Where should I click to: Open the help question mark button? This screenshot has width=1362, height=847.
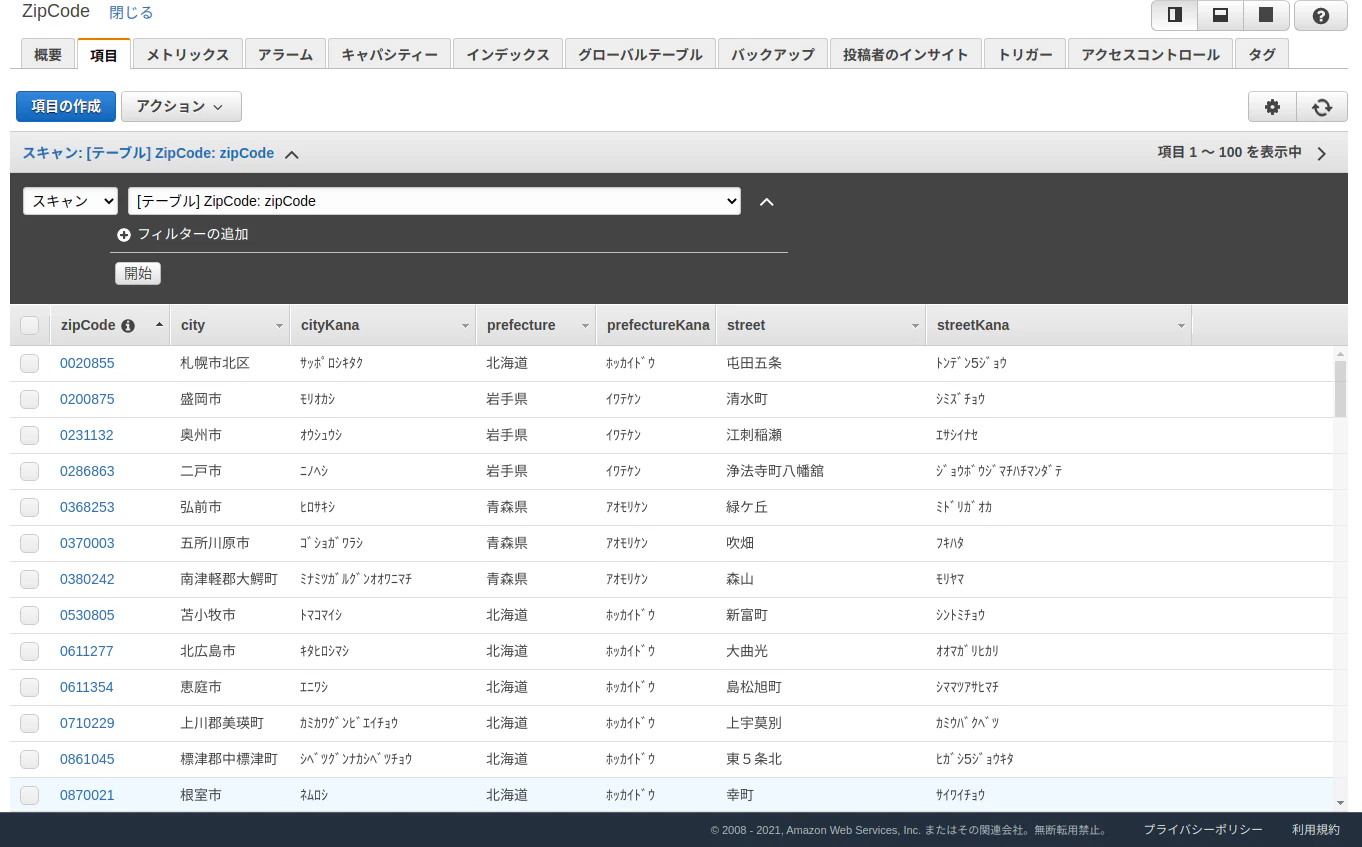(x=1320, y=15)
